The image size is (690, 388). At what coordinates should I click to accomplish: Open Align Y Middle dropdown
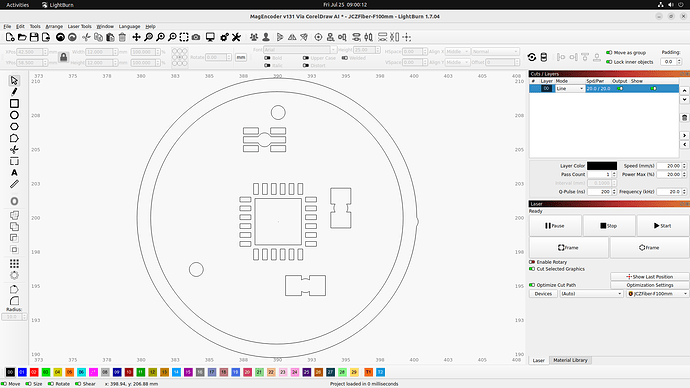point(457,62)
